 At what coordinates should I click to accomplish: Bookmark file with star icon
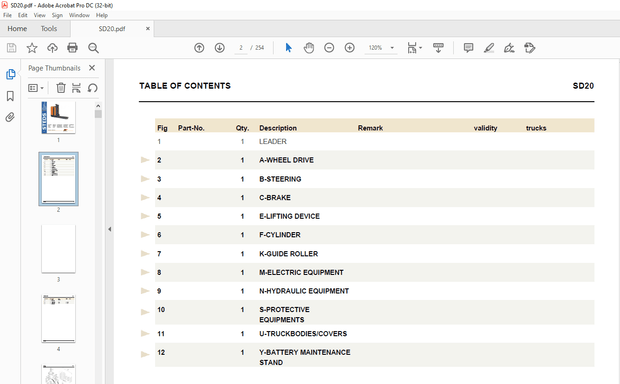pos(32,48)
